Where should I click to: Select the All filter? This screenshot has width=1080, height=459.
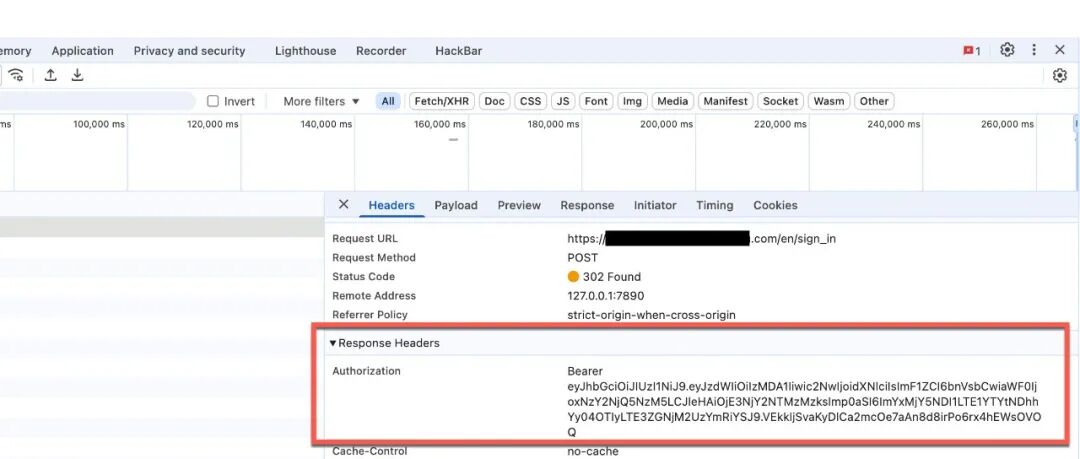coord(388,101)
